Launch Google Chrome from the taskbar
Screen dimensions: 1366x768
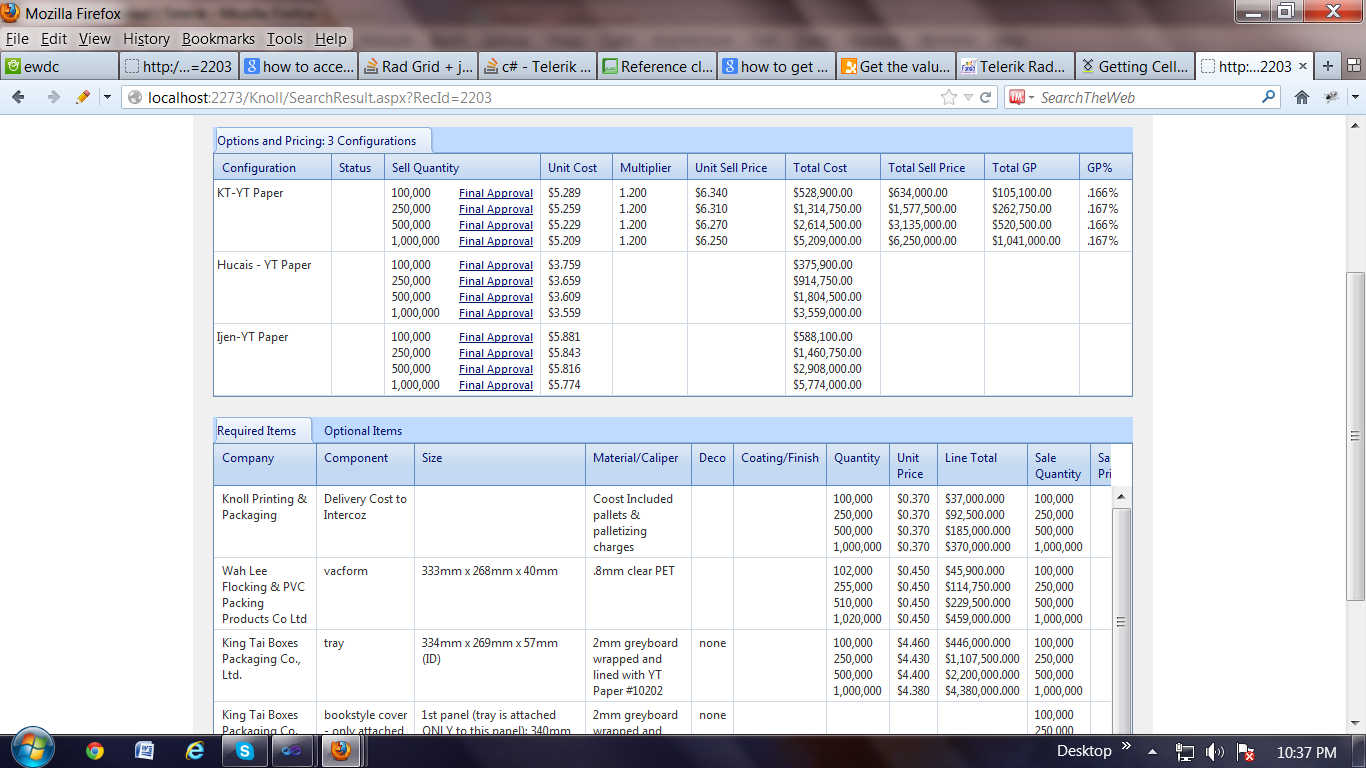(x=95, y=750)
